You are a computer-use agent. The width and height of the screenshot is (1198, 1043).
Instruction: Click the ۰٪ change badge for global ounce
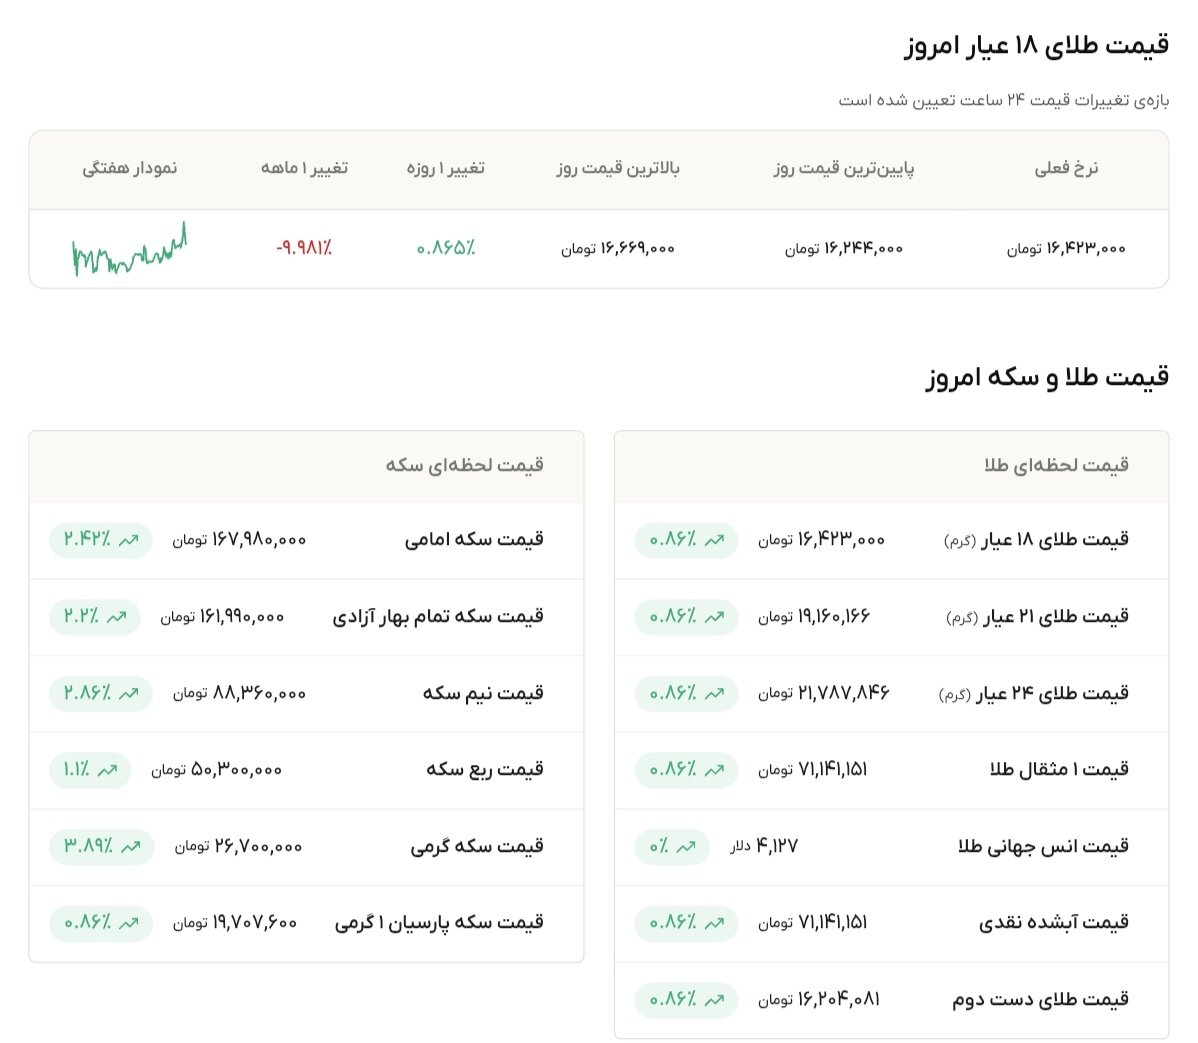point(672,847)
